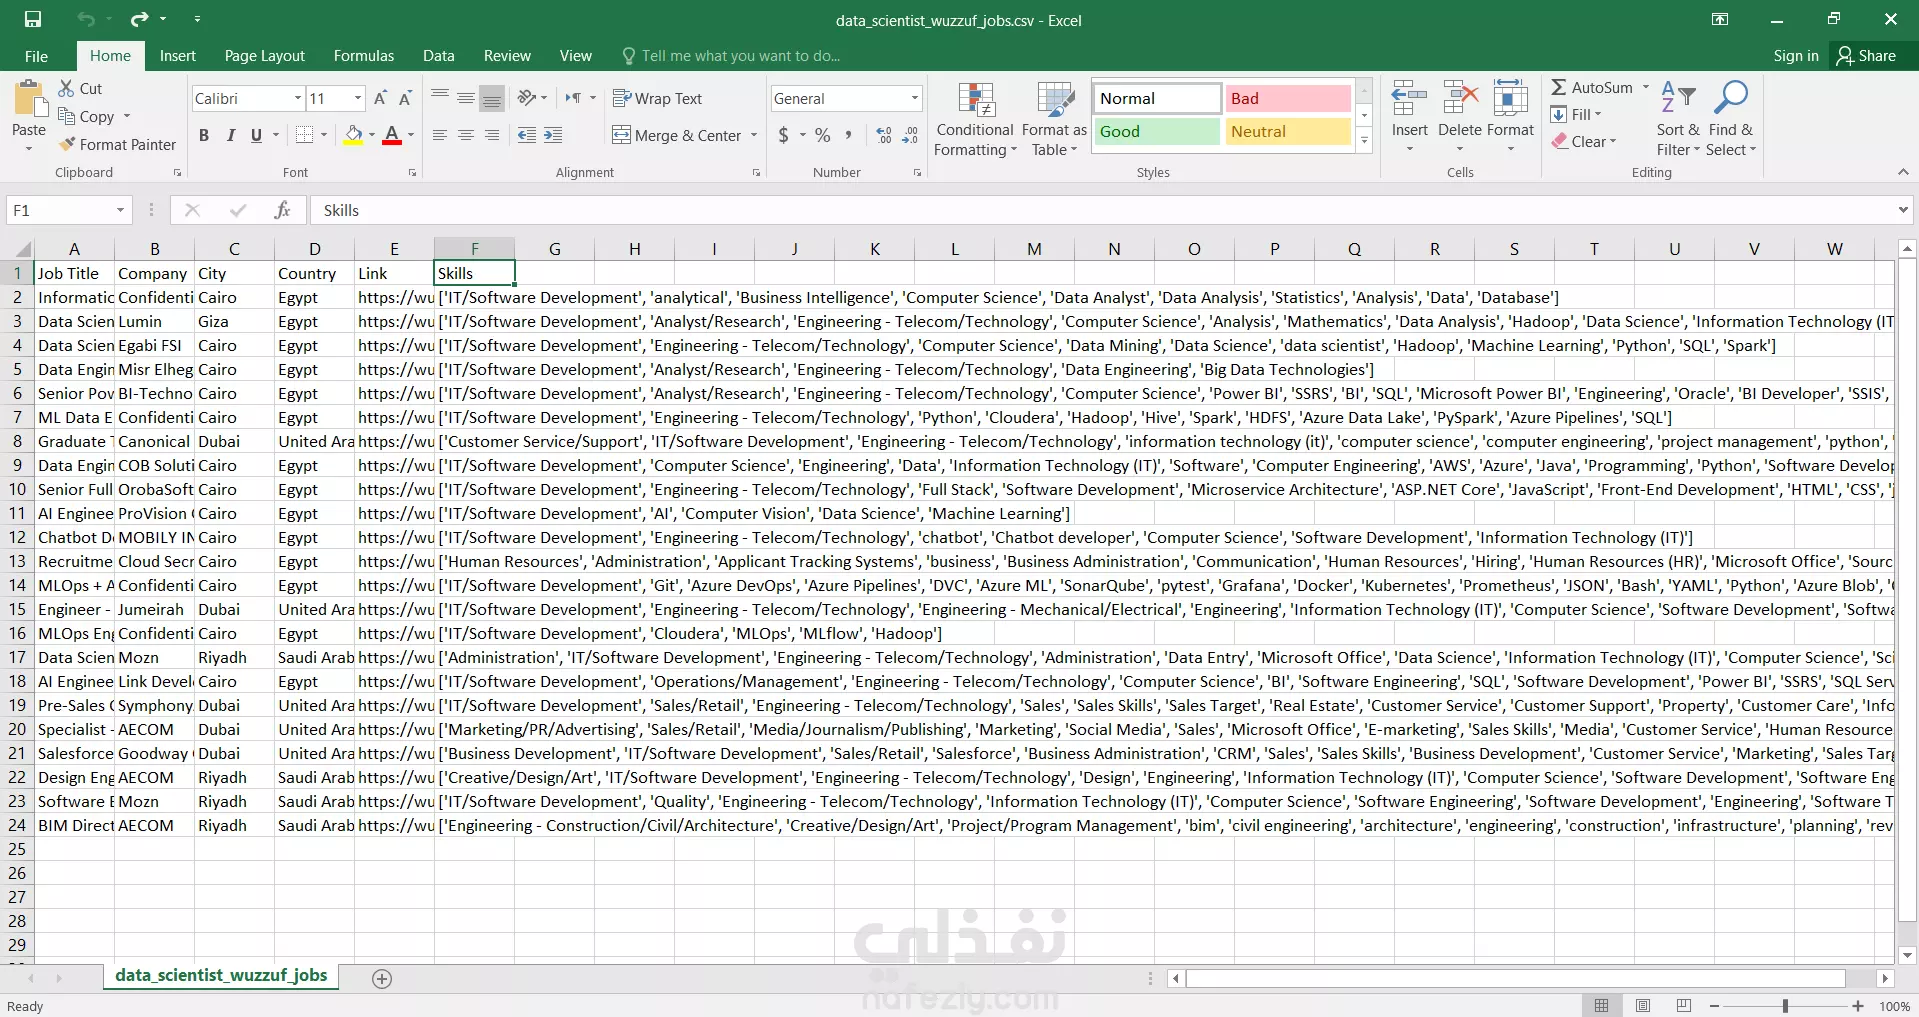The height and width of the screenshot is (1017, 1919).
Task: Decrease font size with small A icon
Action: click(405, 98)
